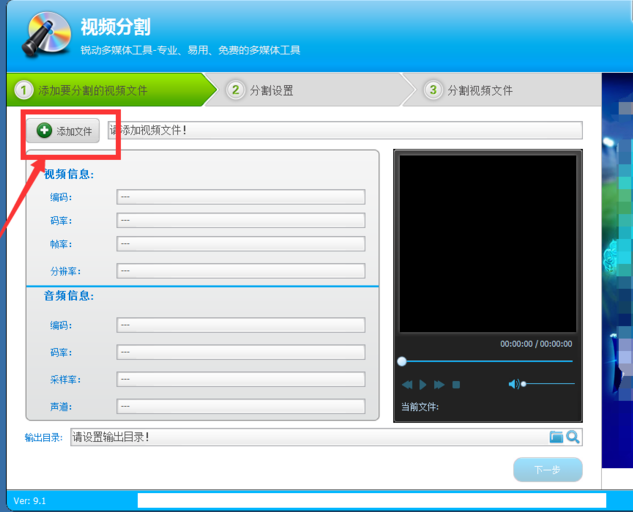The image size is (633, 512).
Task: Click the 下一步 next step button
Action: (x=548, y=470)
